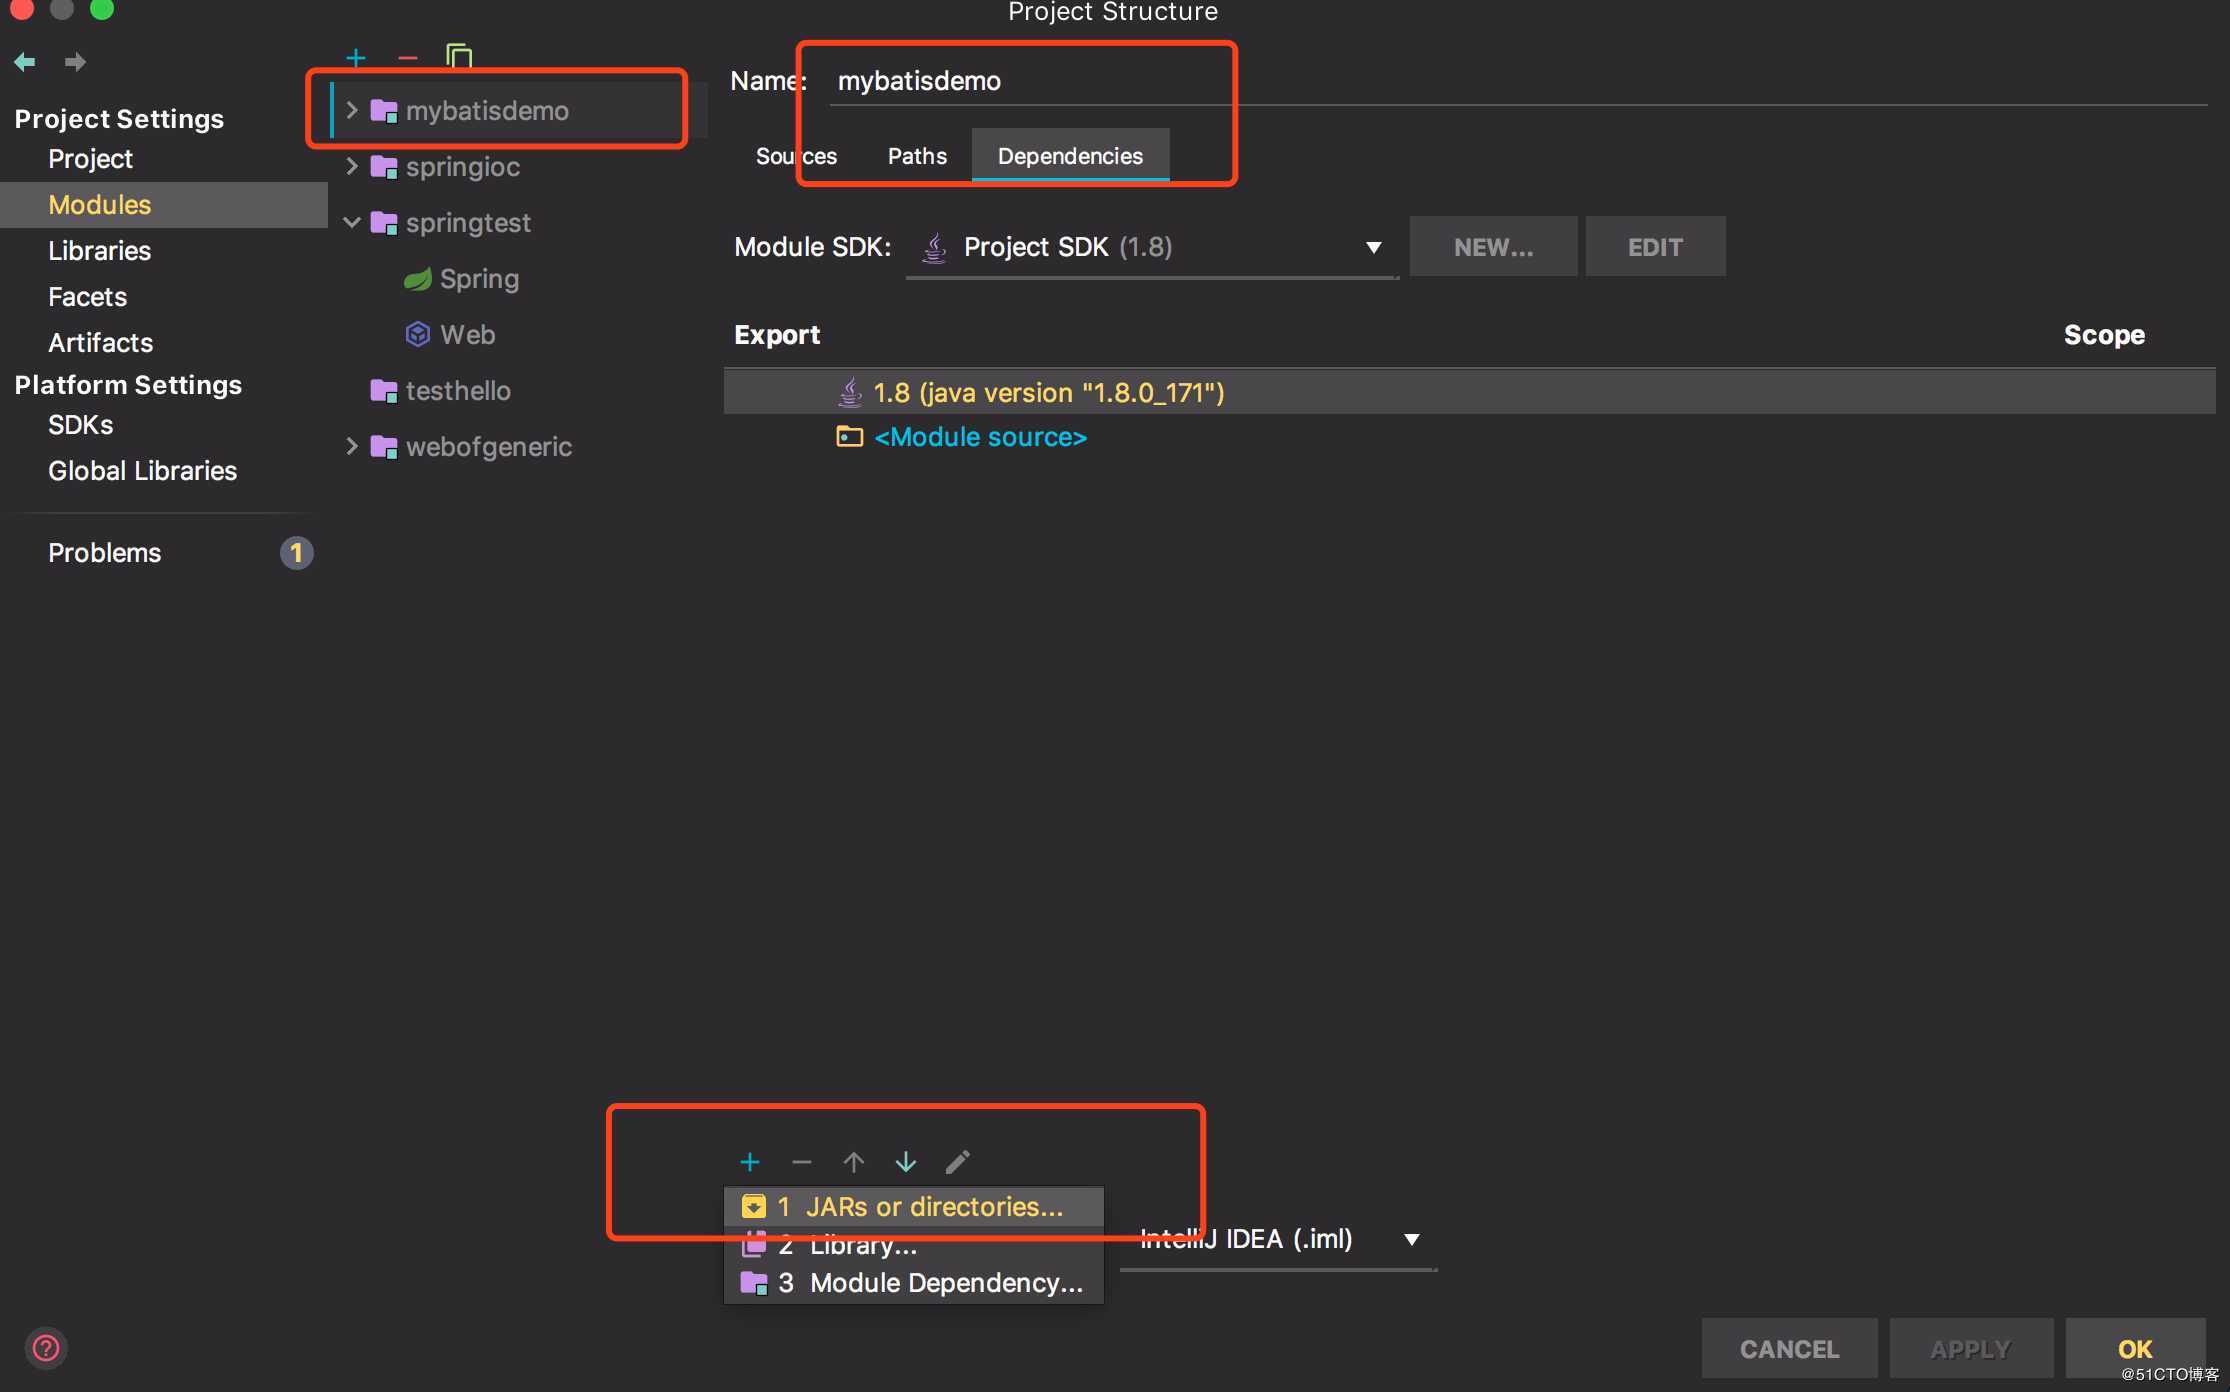Select the mybatisdemo module
The image size is (2230, 1392).
(487, 110)
